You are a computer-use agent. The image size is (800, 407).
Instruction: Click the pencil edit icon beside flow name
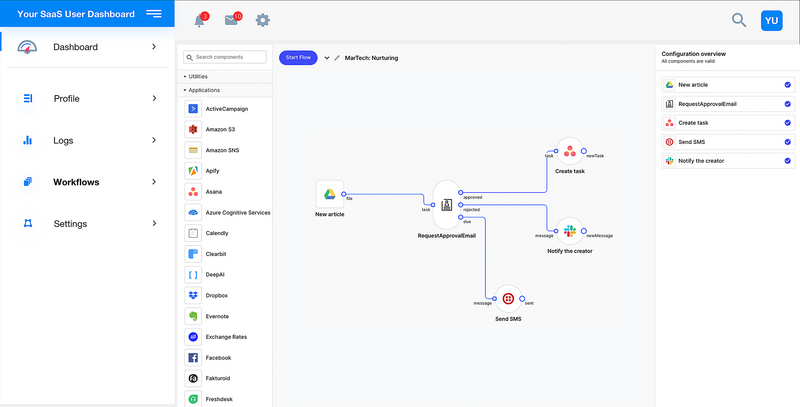point(337,58)
